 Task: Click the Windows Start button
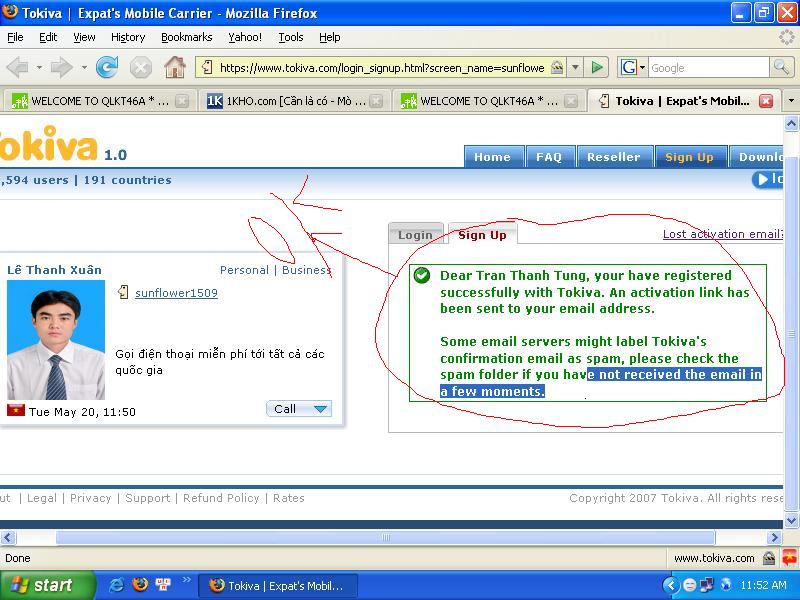(x=47, y=585)
